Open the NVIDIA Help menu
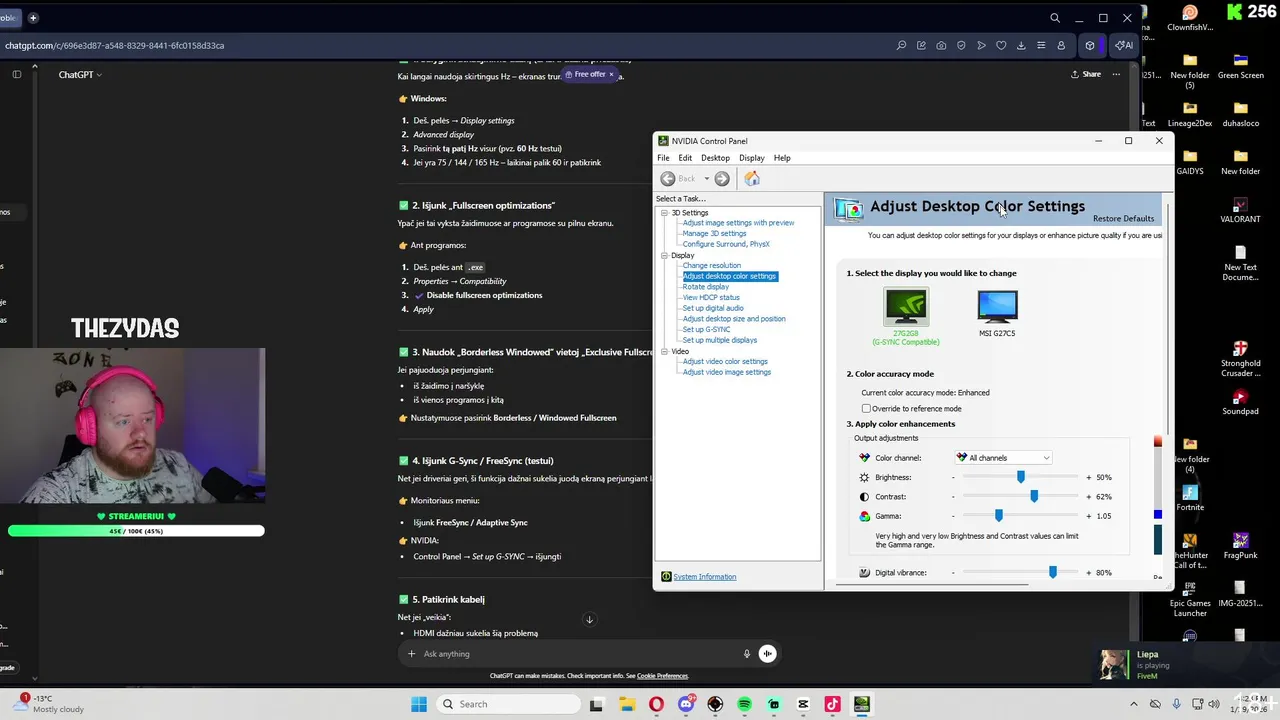Screen dimensions: 1280x720 pos(782,158)
